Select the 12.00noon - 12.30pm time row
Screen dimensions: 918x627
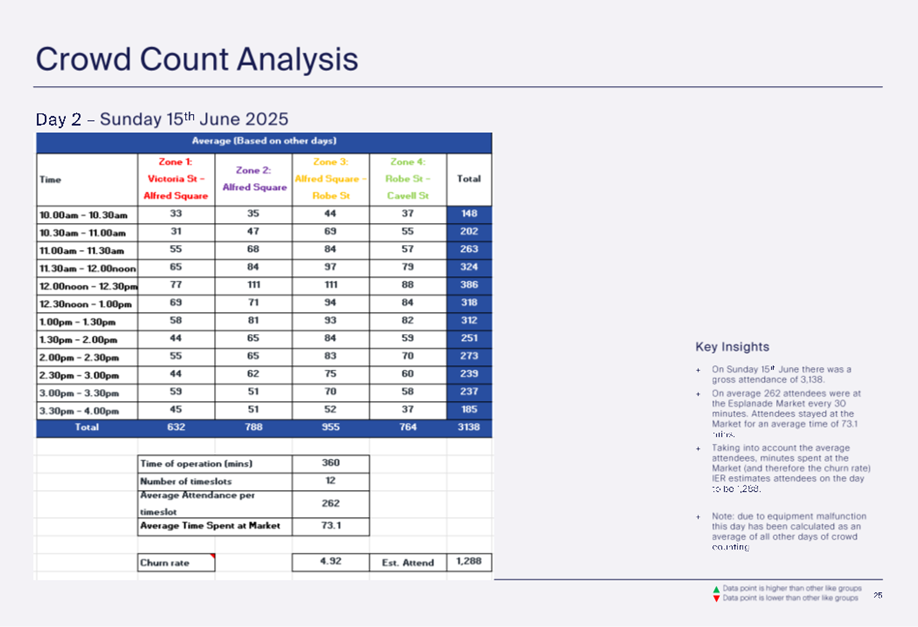tap(87, 284)
